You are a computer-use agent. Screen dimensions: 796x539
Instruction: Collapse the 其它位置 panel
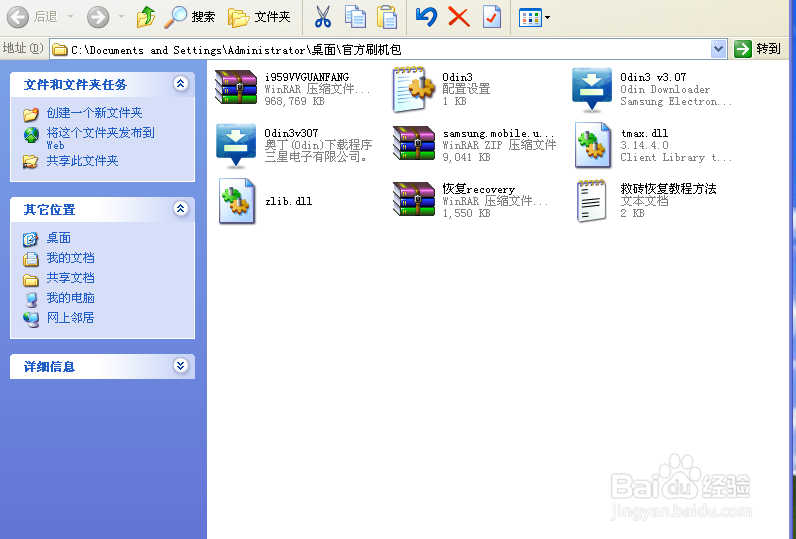(180, 208)
